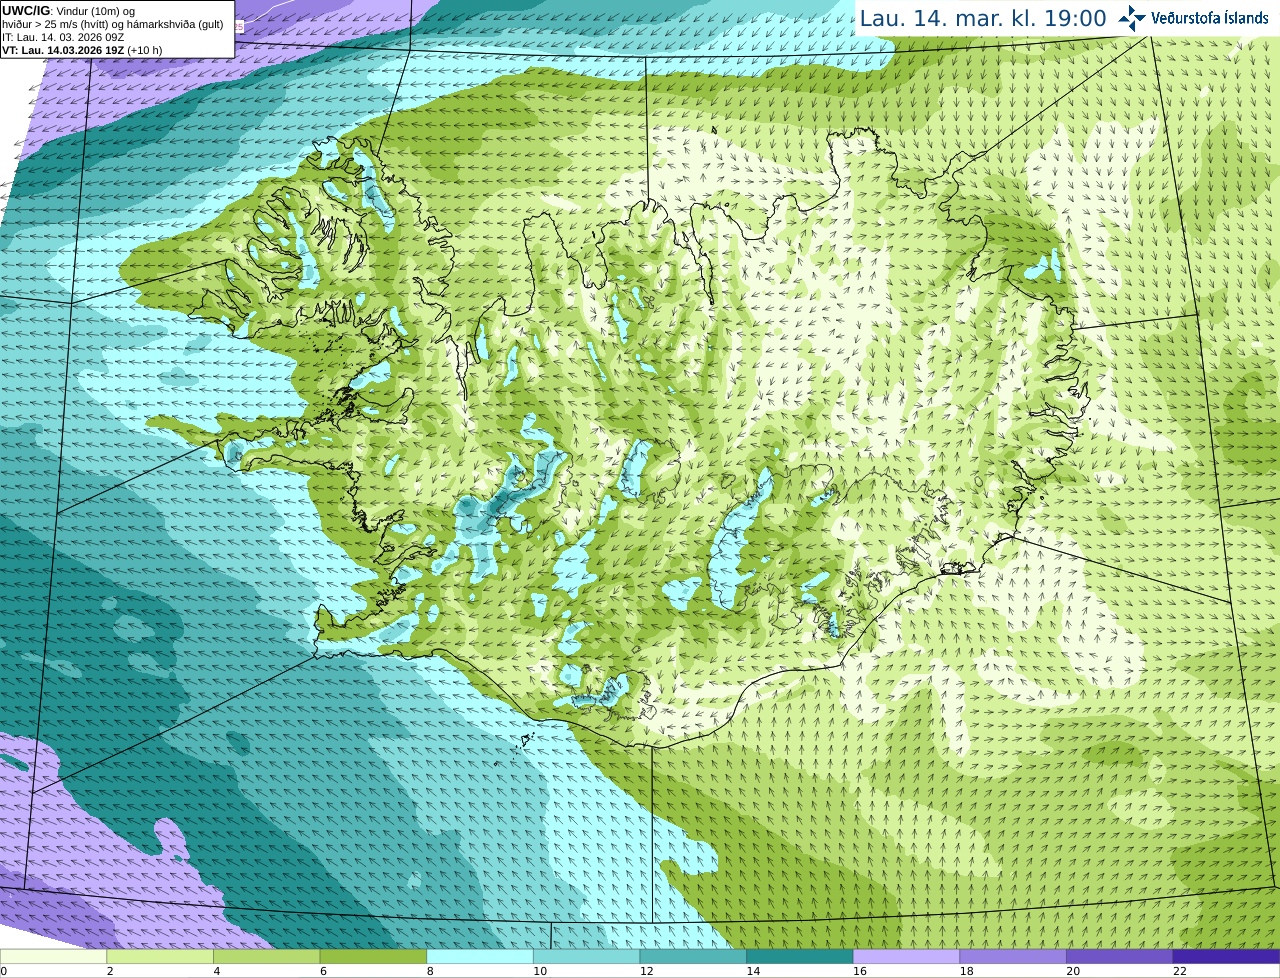Click the "8" label on the wind scale
Viewport: 1280px width, 978px height.
431,971
